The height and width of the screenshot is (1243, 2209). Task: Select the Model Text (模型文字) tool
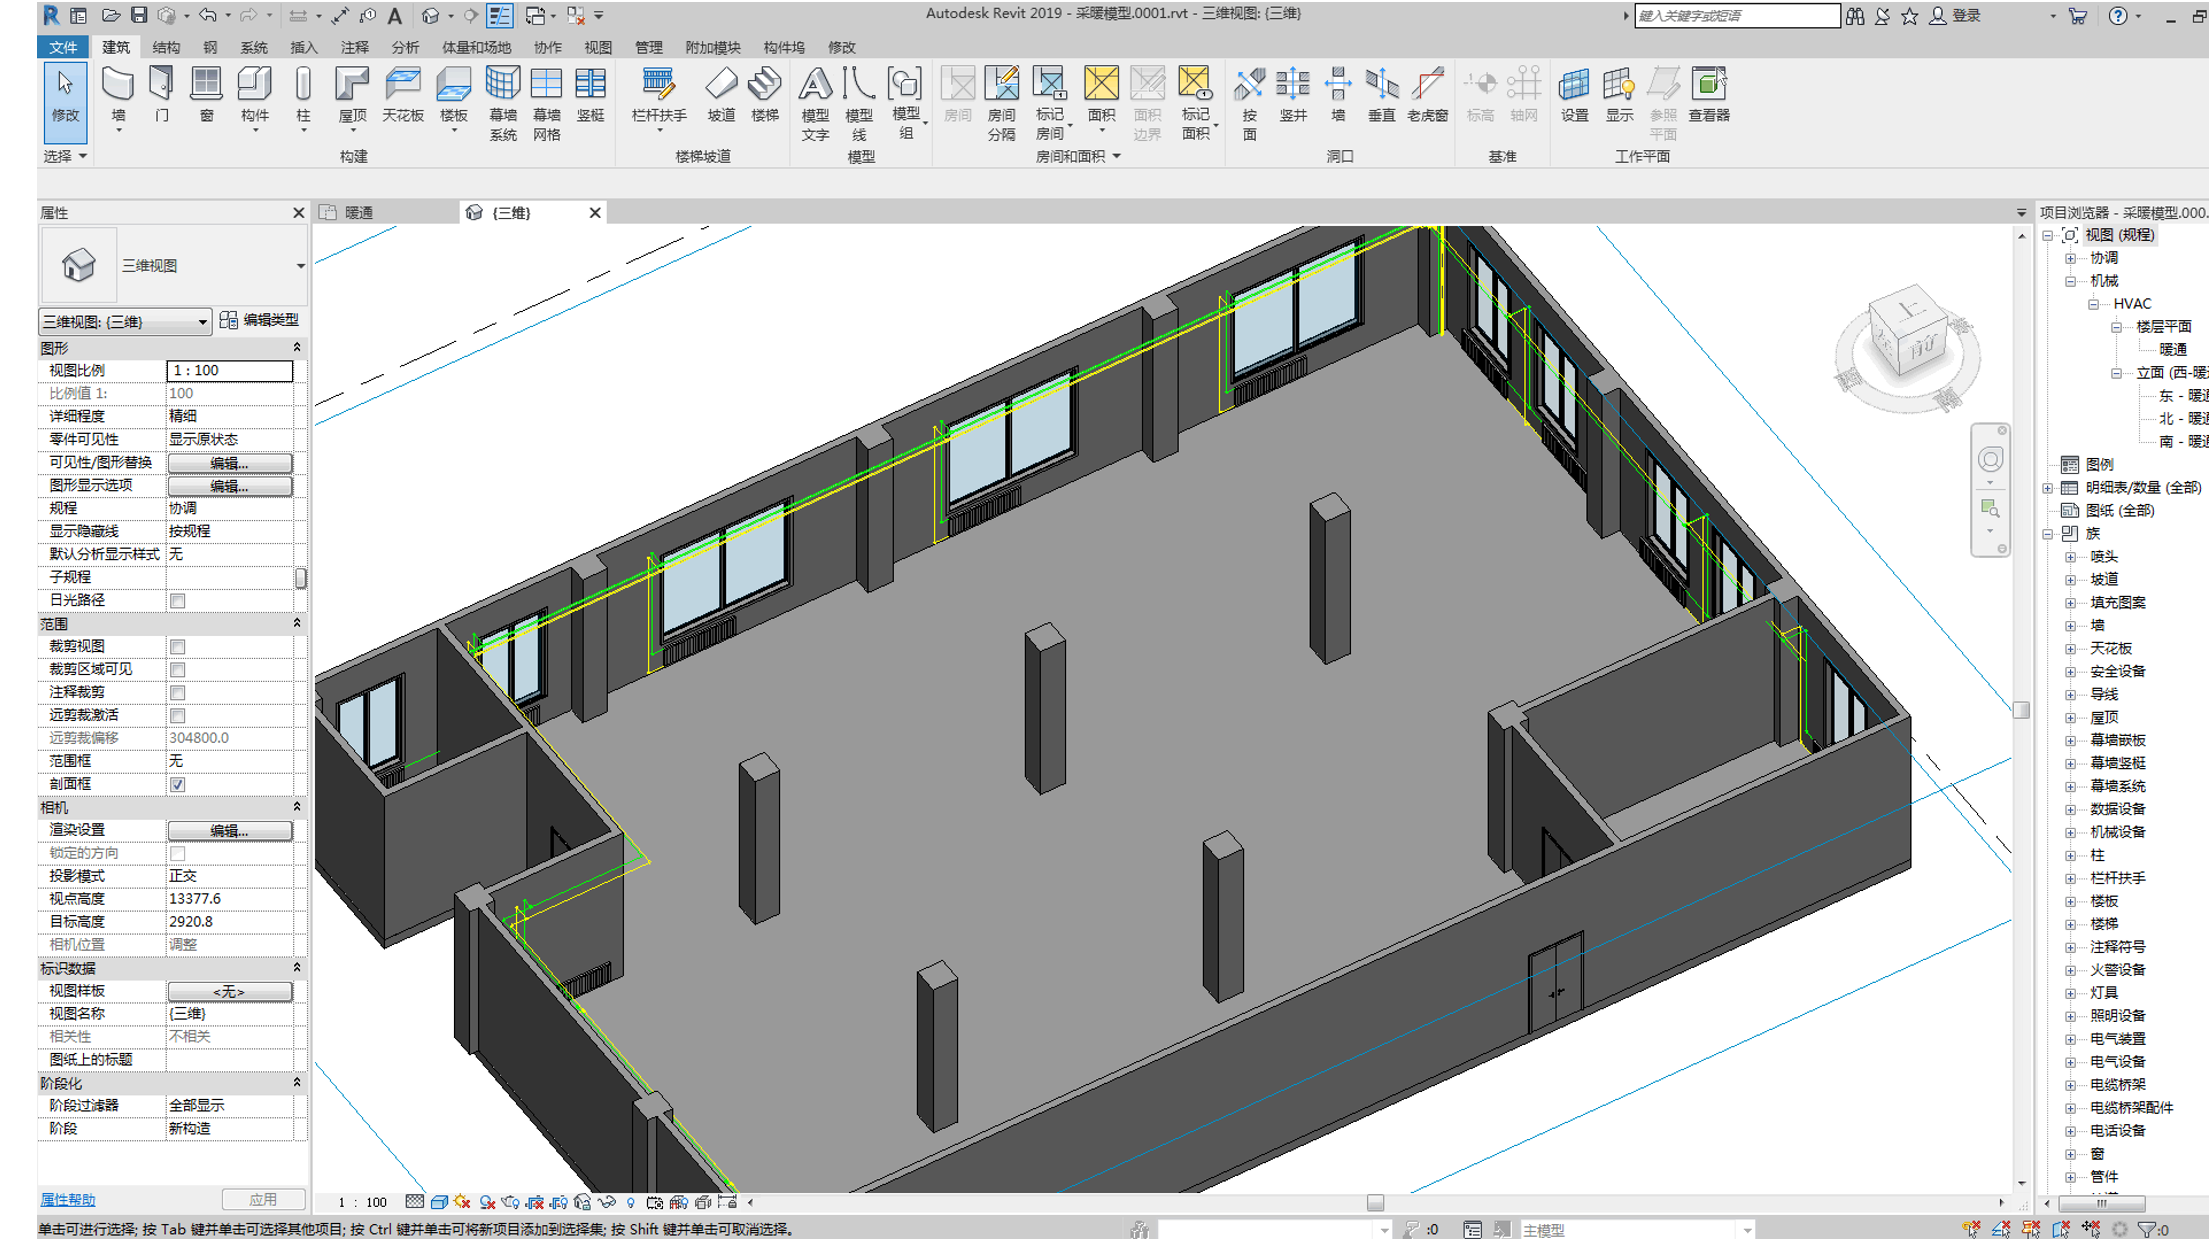pos(815,104)
